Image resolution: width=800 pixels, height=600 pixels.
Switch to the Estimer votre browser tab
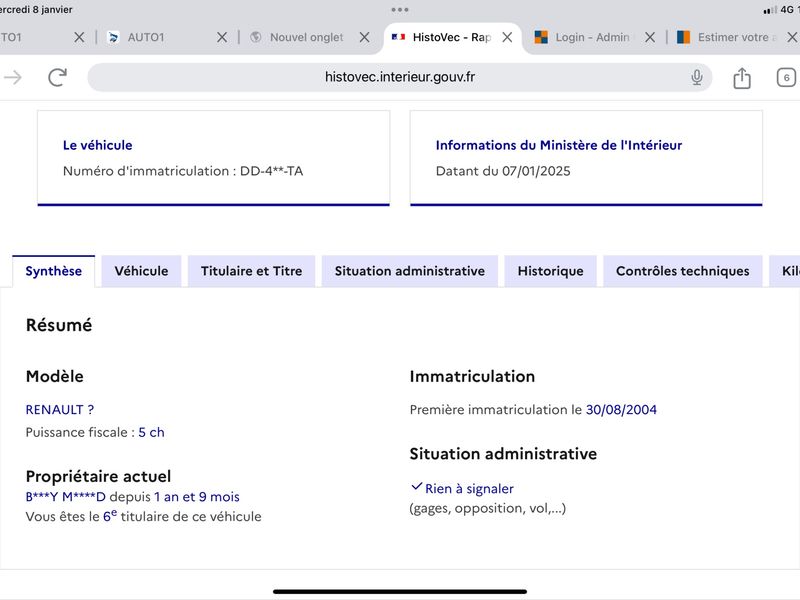tap(736, 37)
